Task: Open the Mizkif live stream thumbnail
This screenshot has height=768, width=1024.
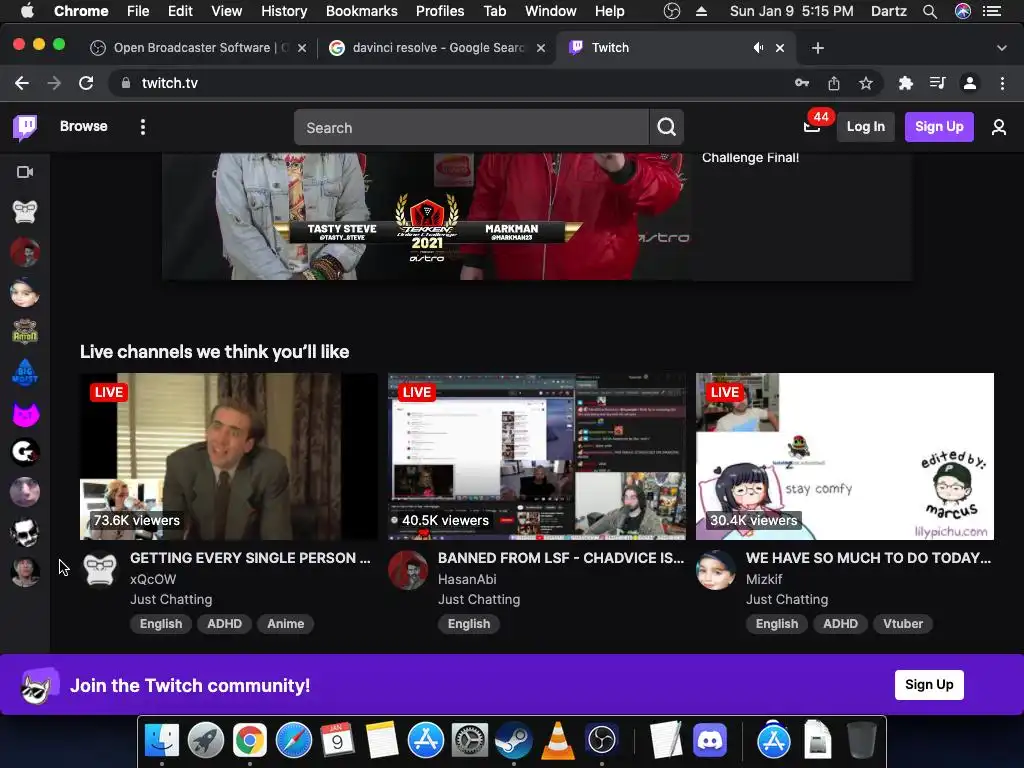Action: point(844,456)
